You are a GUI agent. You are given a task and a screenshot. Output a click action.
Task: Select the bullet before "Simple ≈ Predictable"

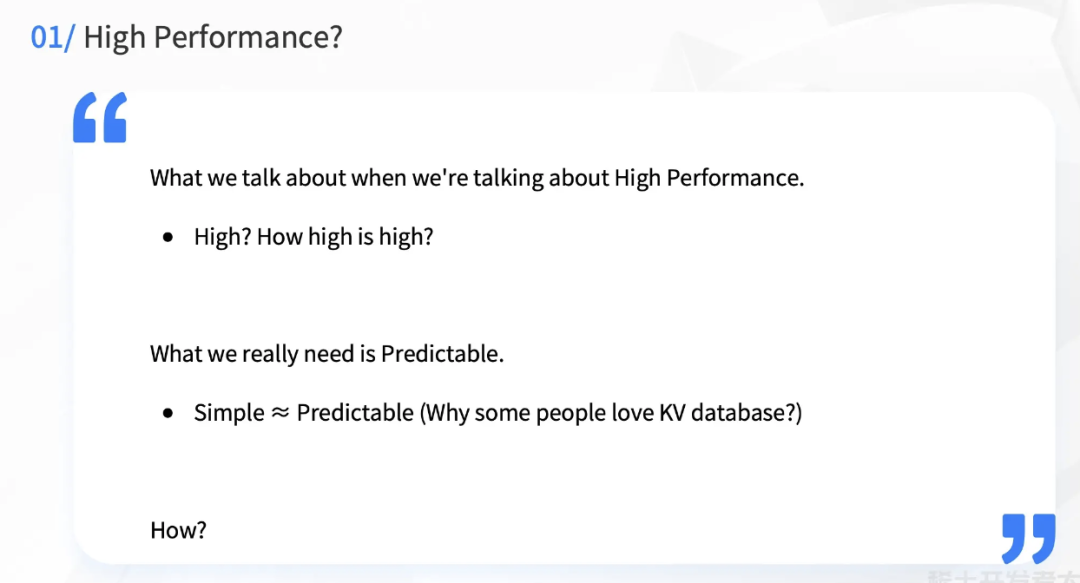coord(167,413)
